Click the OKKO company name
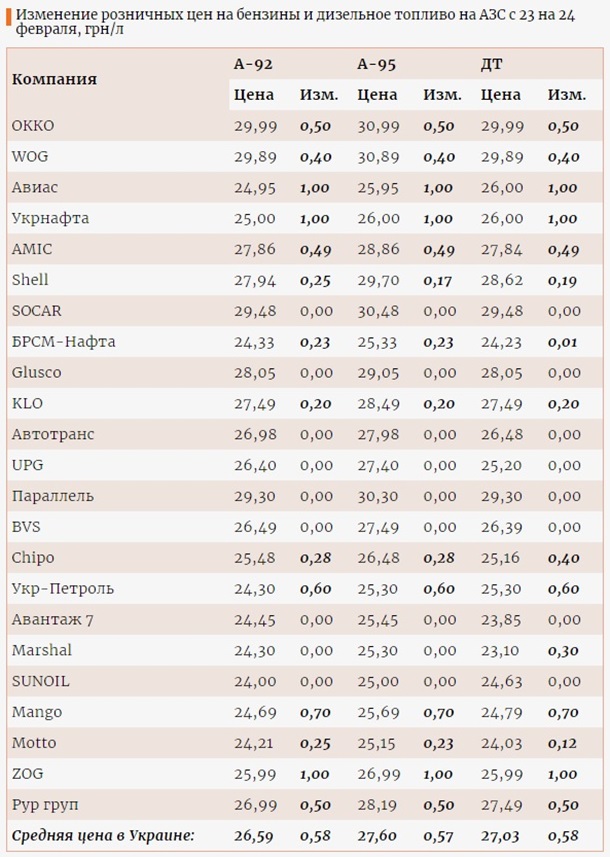610x857 pixels. tap(33, 126)
